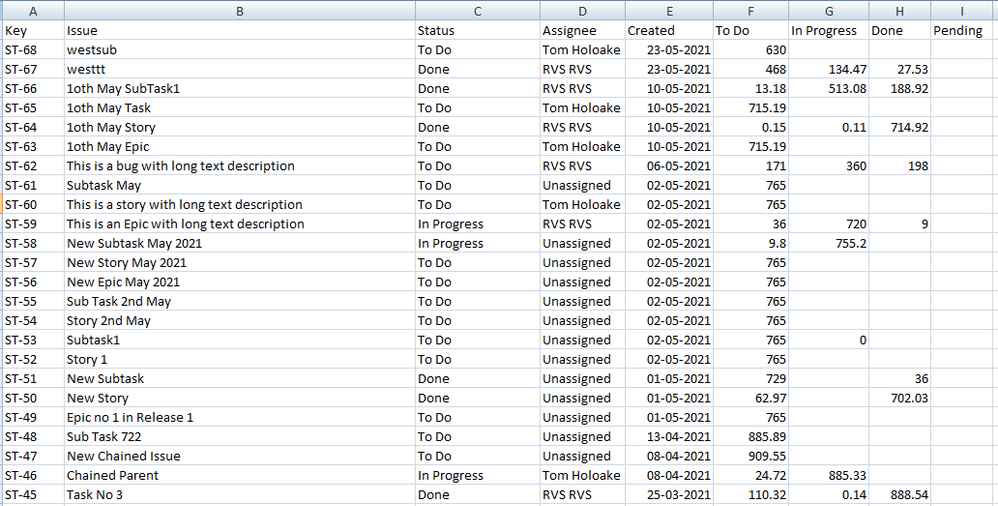Select the 'New Epic May 2021' cell
This screenshot has width=998, height=506.
pyautogui.click(x=239, y=282)
